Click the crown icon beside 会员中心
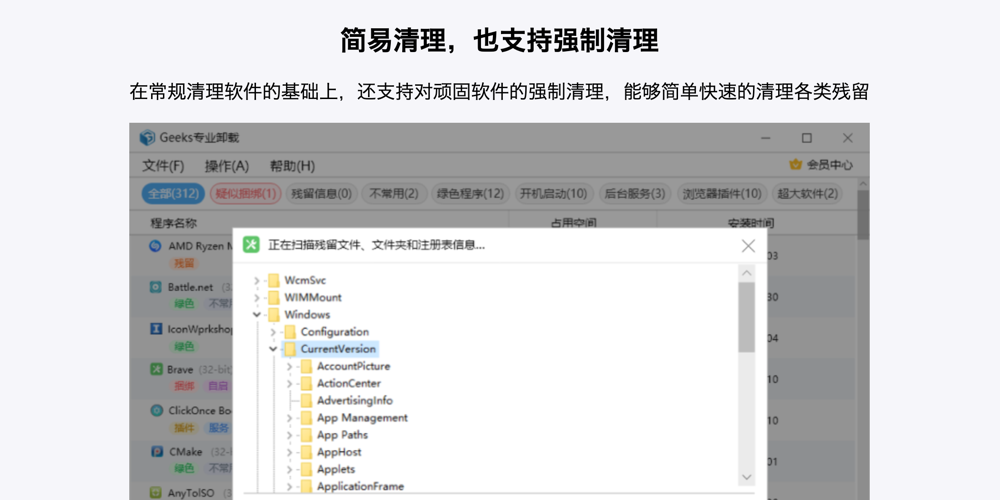 pyautogui.click(x=795, y=165)
